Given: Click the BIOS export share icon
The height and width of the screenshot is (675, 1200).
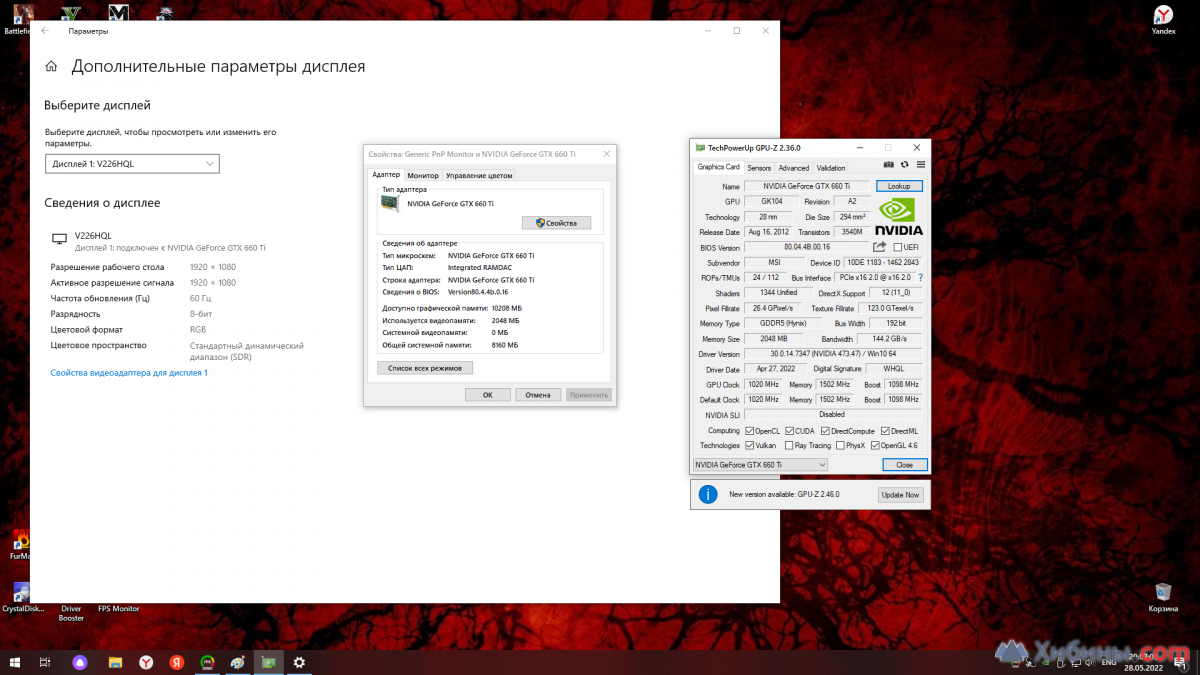Looking at the screenshot, I should 880,247.
